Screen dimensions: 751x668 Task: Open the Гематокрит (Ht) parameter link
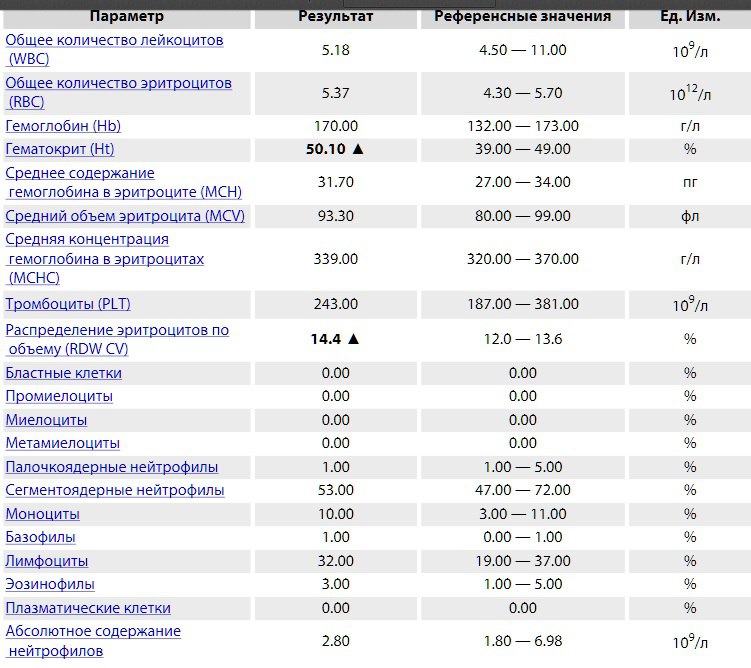click(x=60, y=149)
